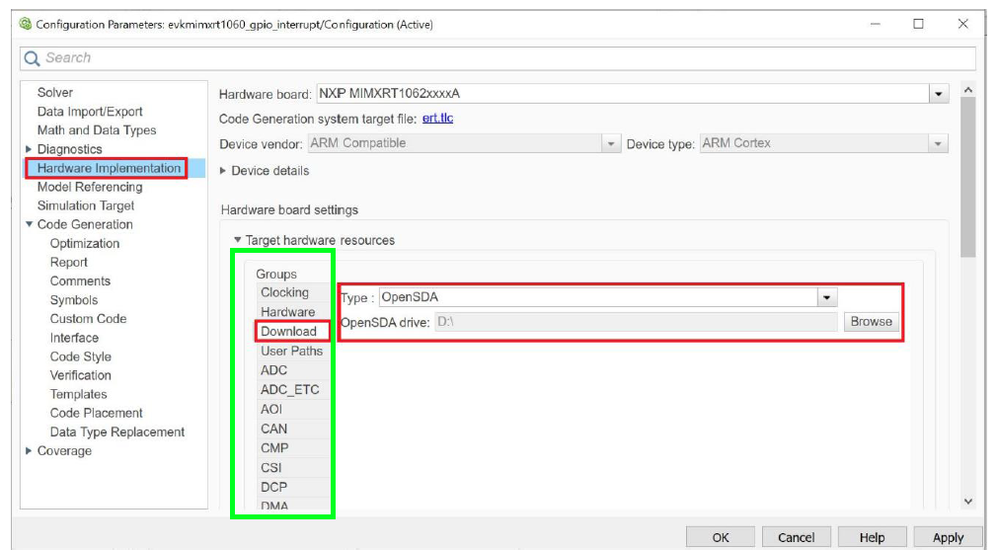The image size is (998, 558).
Task: Click the Simulink icon in title bar
Action: click(x=25, y=24)
